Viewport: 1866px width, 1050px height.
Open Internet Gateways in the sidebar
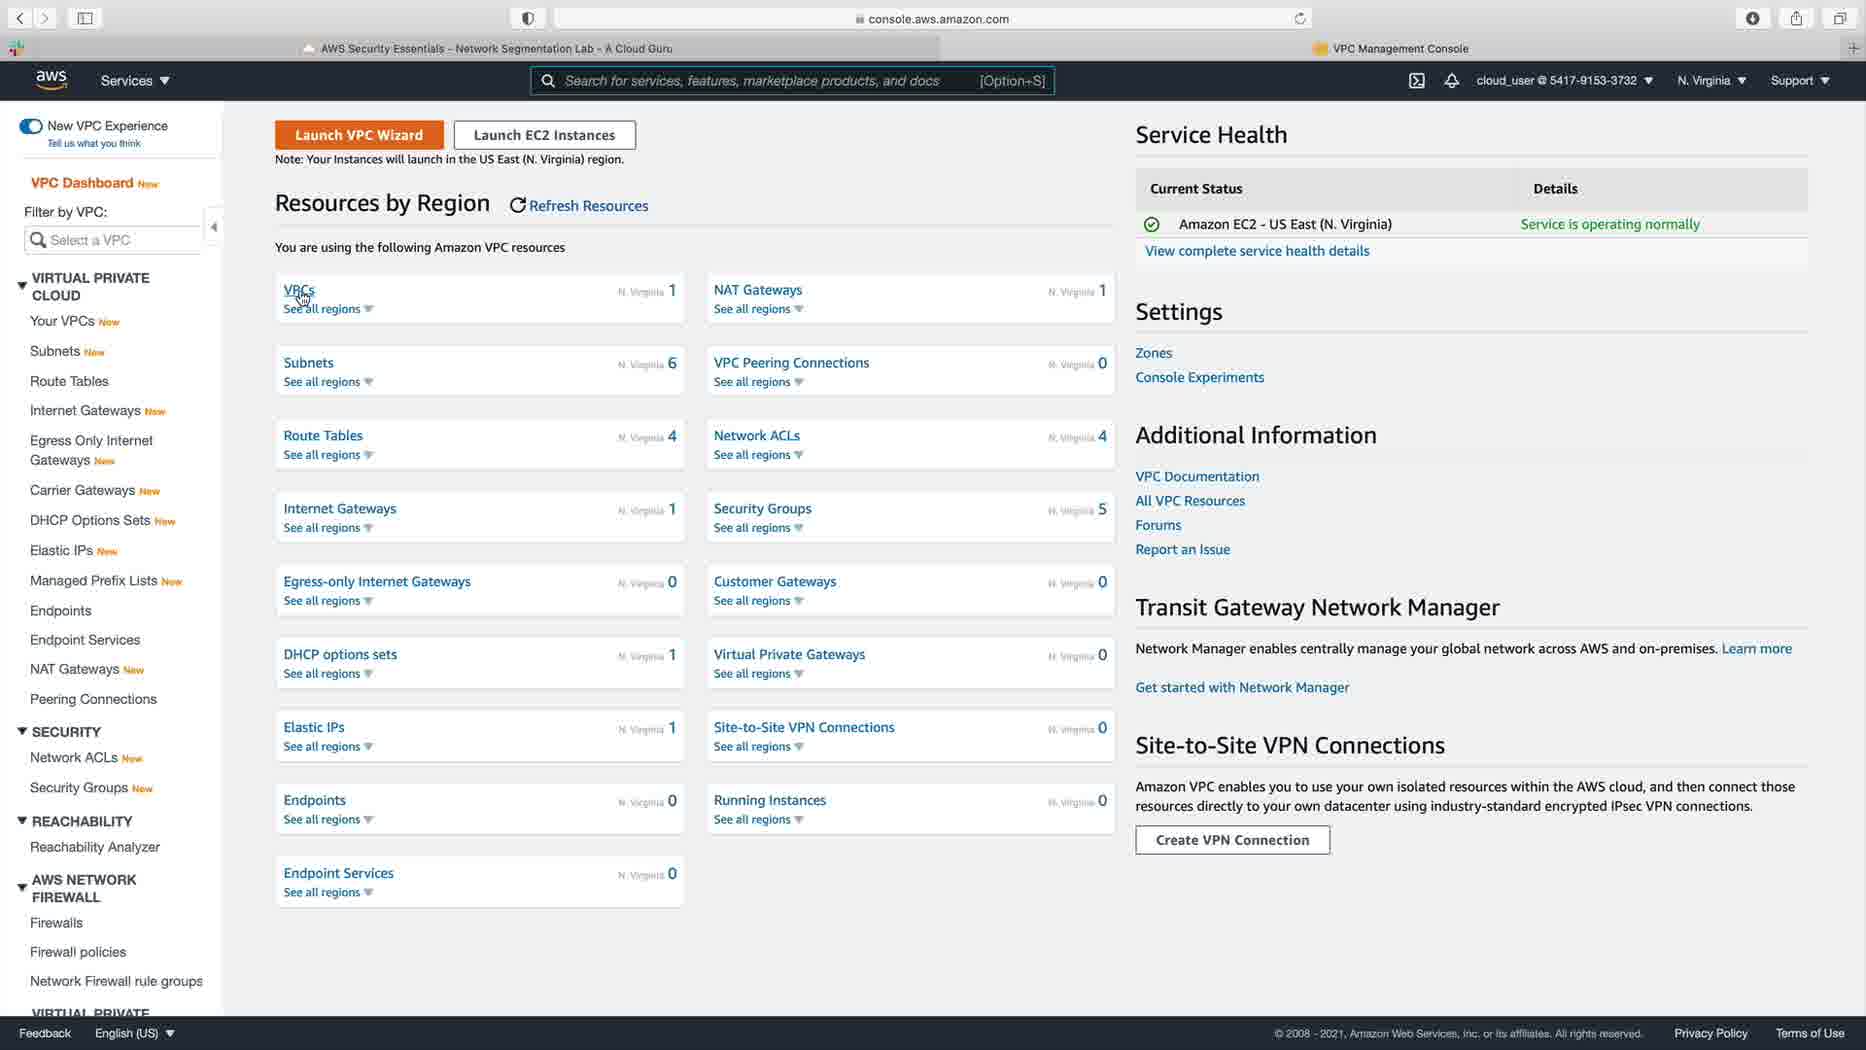[85, 411]
